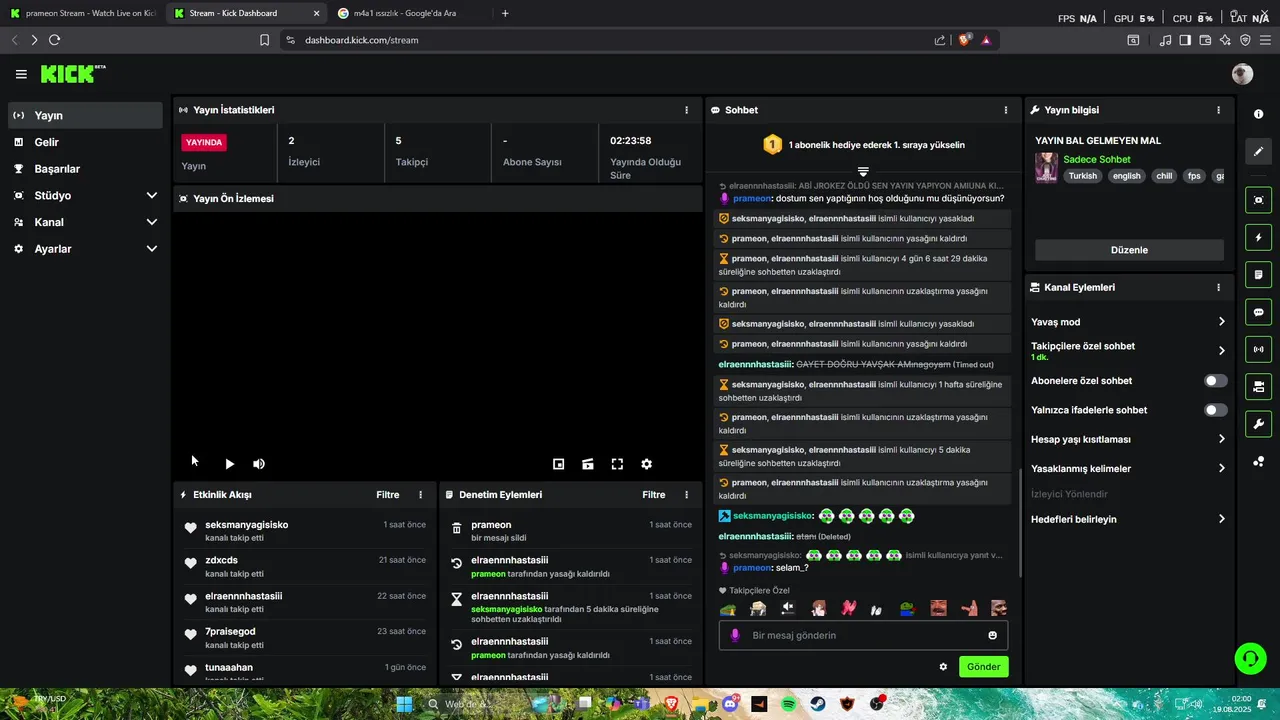Go to Gelir in the sidebar
1280x720 pixels.
click(x=85, y=143)
